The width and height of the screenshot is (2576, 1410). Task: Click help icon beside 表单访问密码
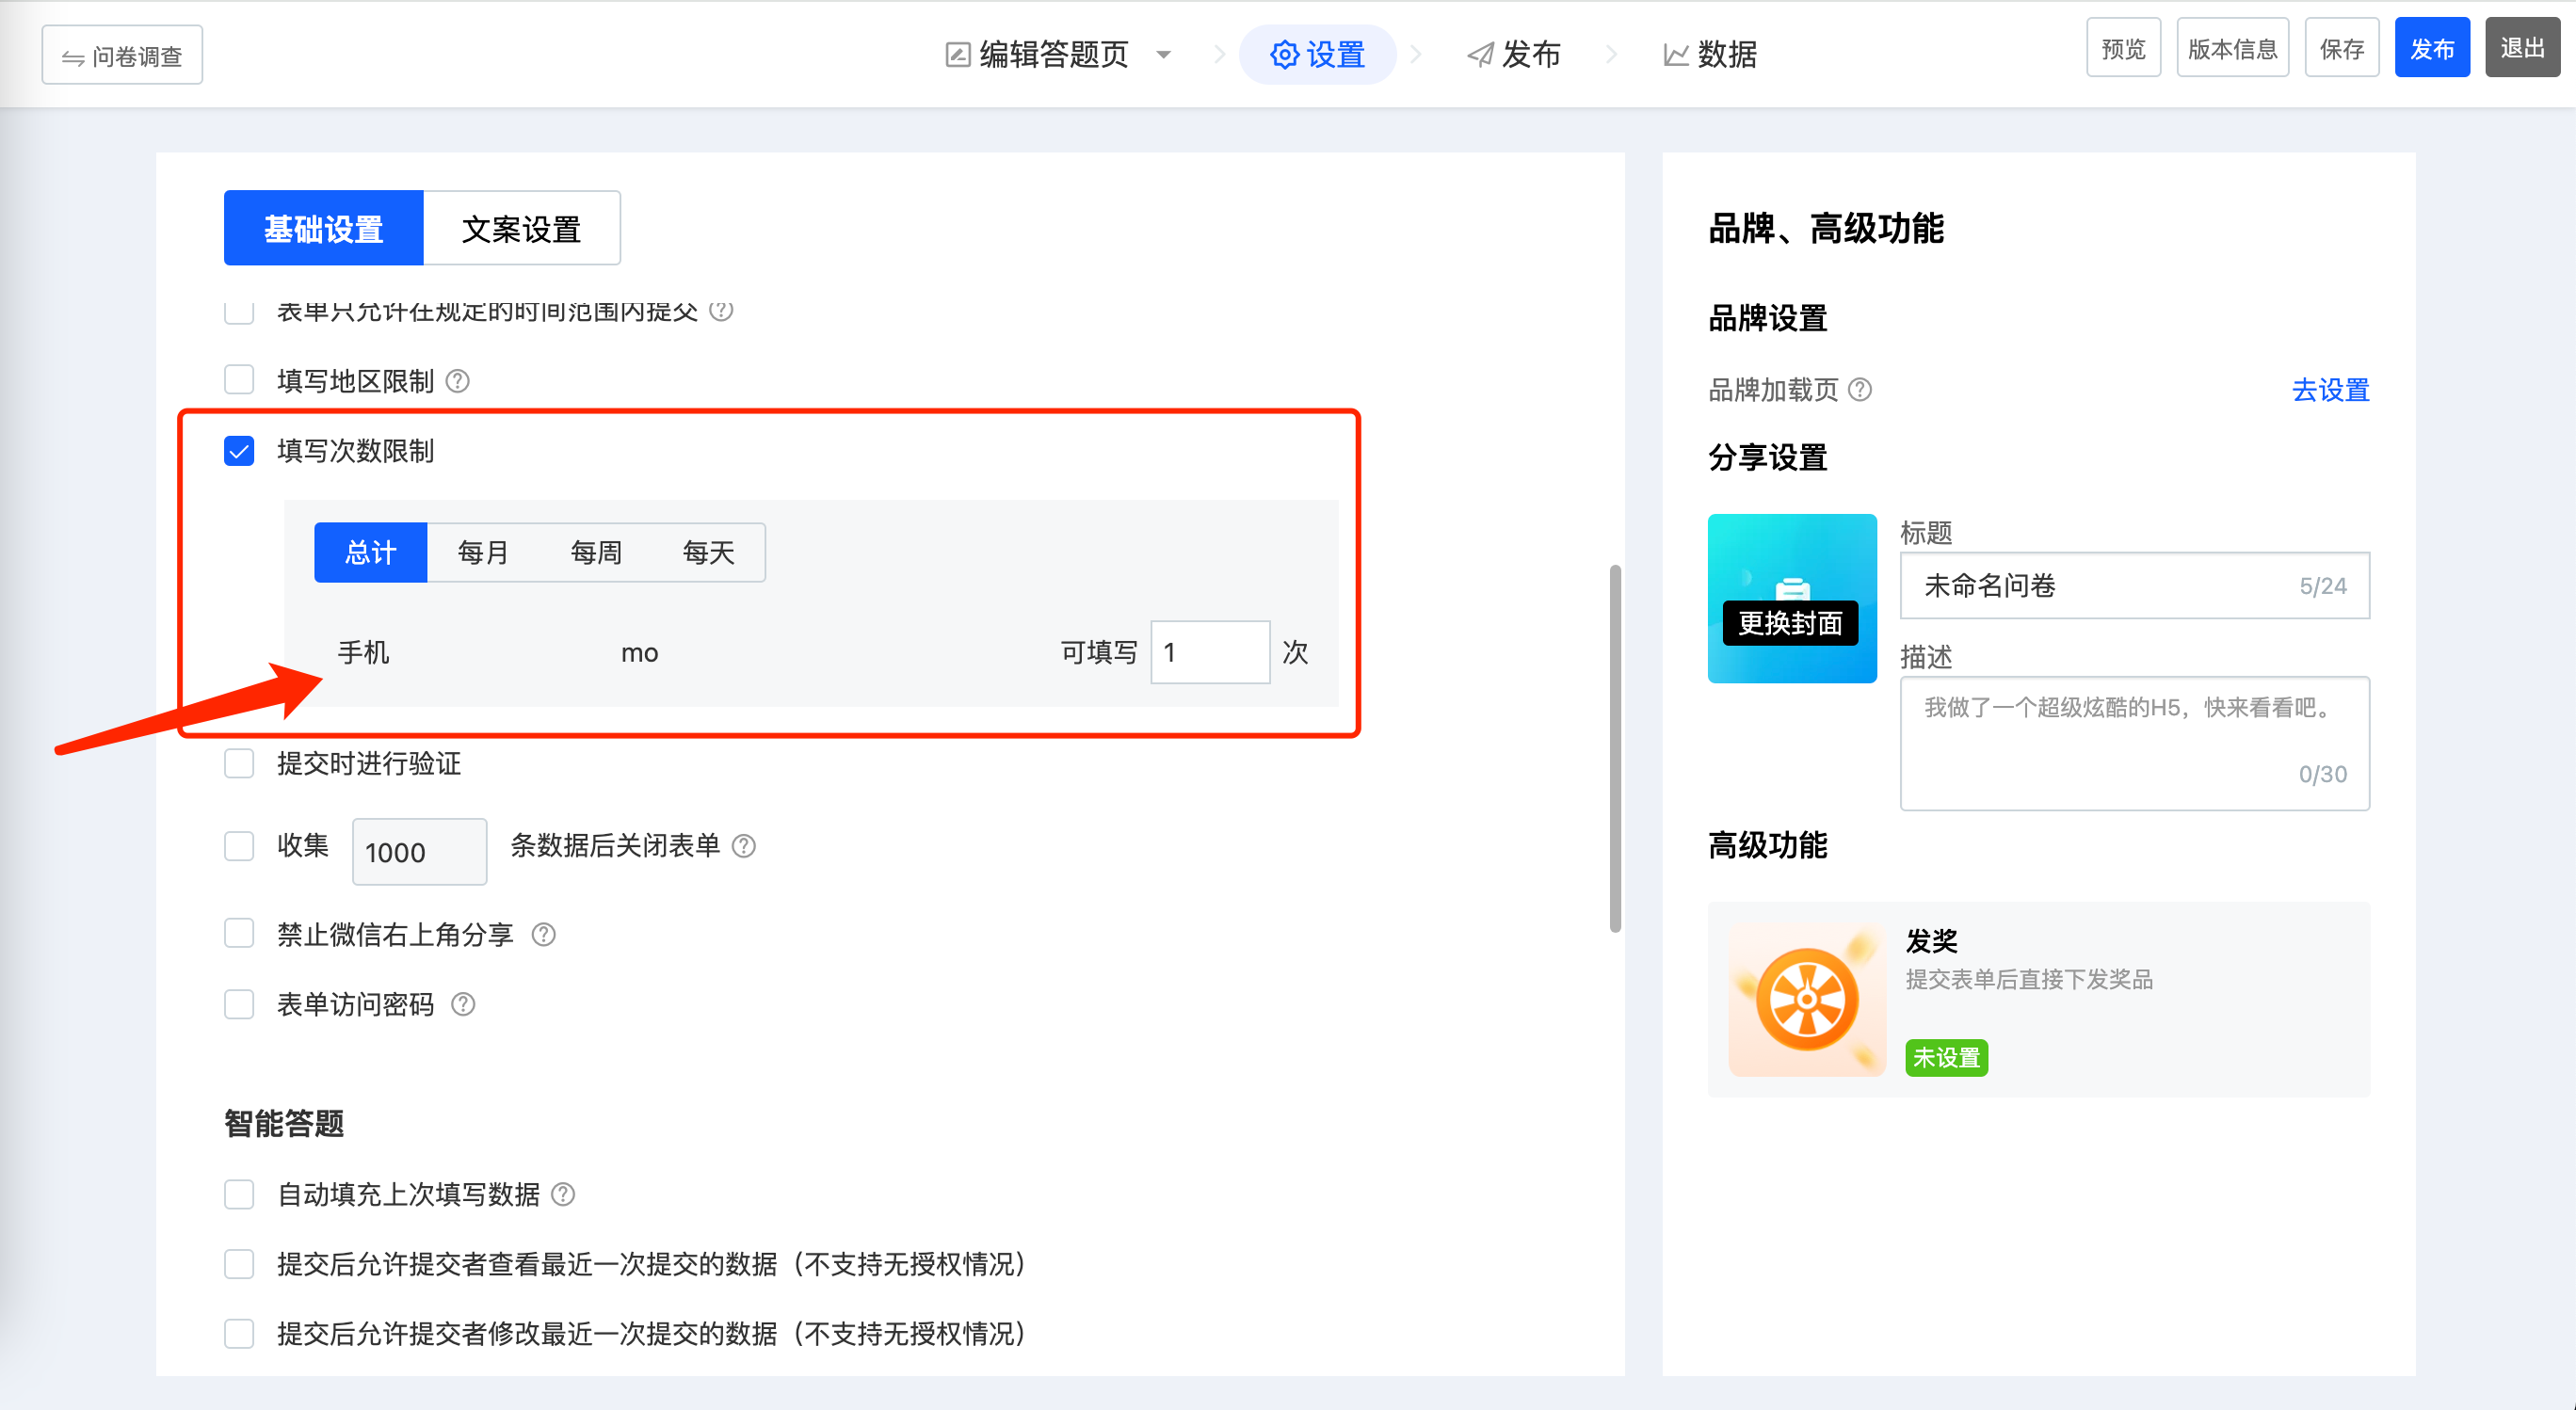[462, 1004]
